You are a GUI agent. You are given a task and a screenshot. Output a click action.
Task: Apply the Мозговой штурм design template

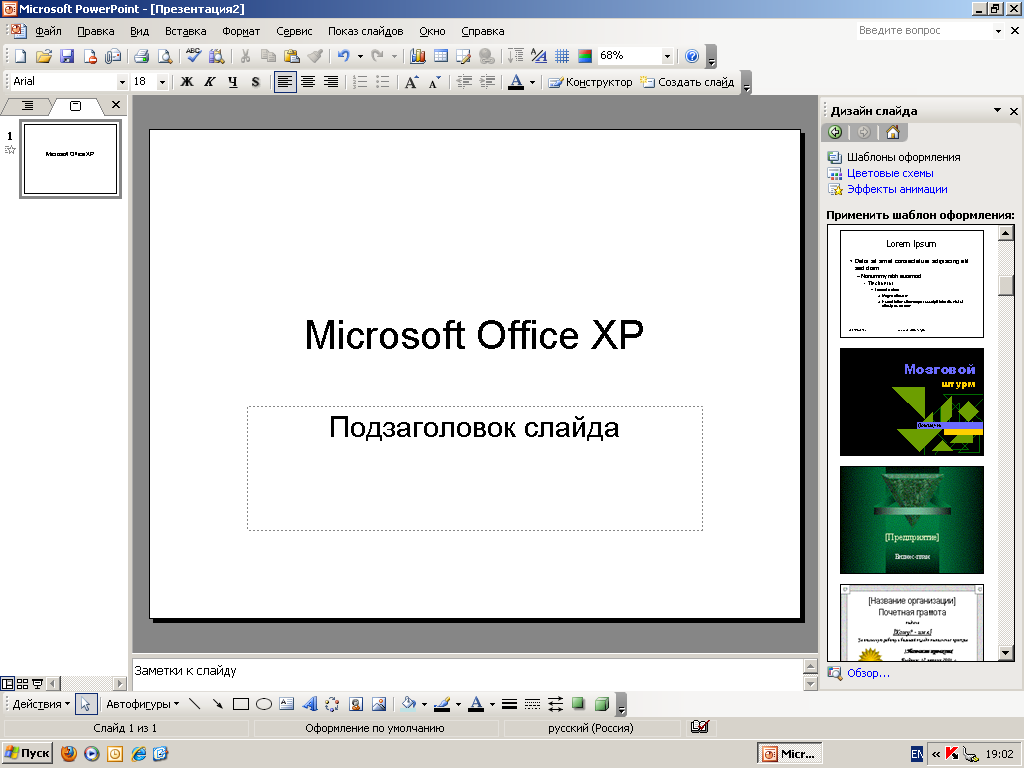912,402
